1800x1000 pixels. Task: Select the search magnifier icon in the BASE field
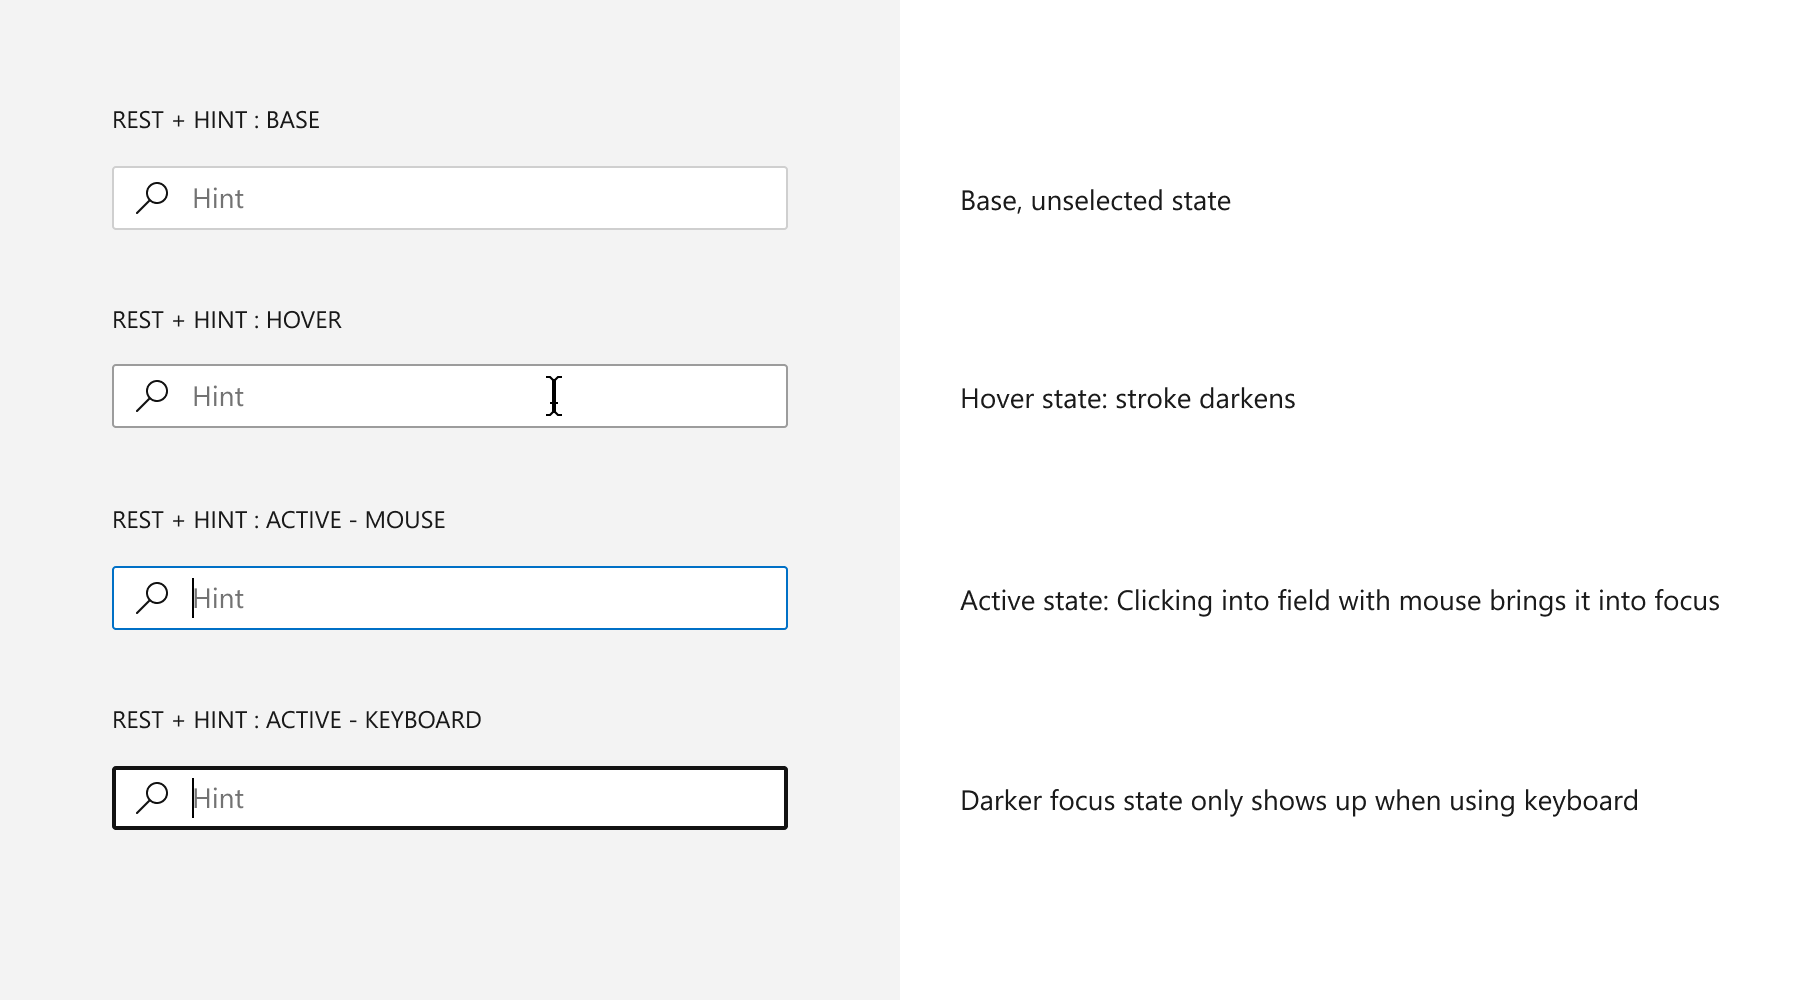[153, 198]
